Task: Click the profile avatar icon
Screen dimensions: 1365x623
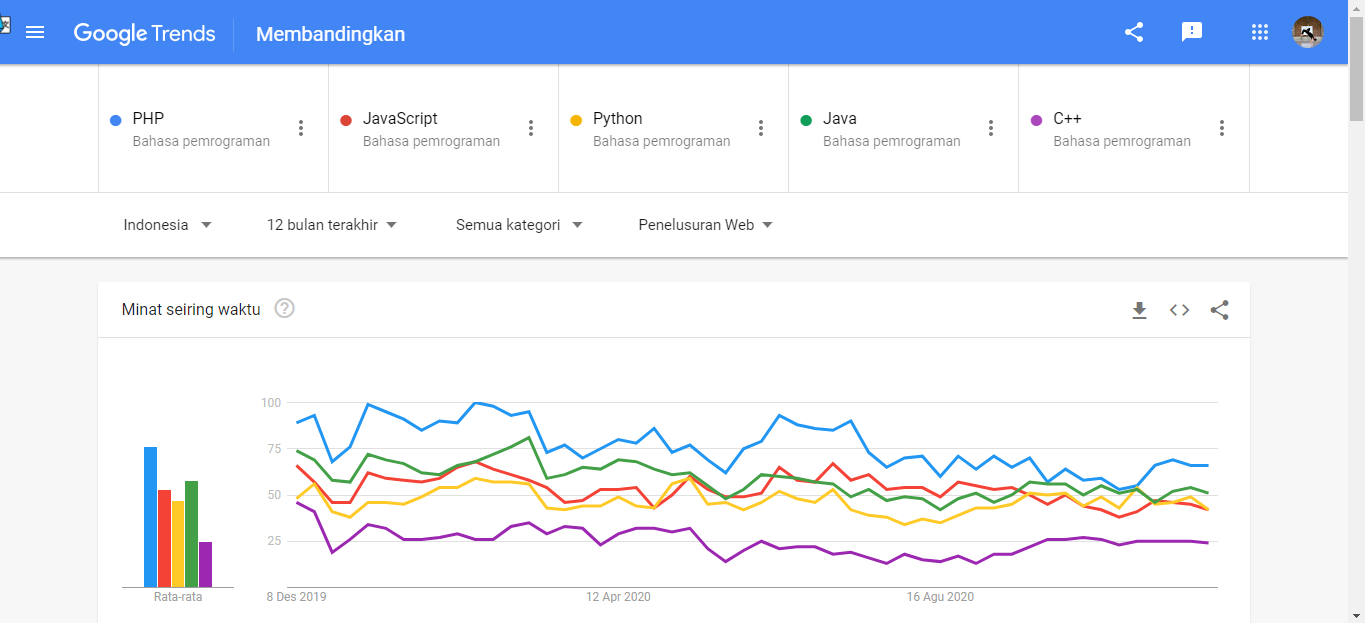Action: pyautogui.click(x=1308, y=31)
